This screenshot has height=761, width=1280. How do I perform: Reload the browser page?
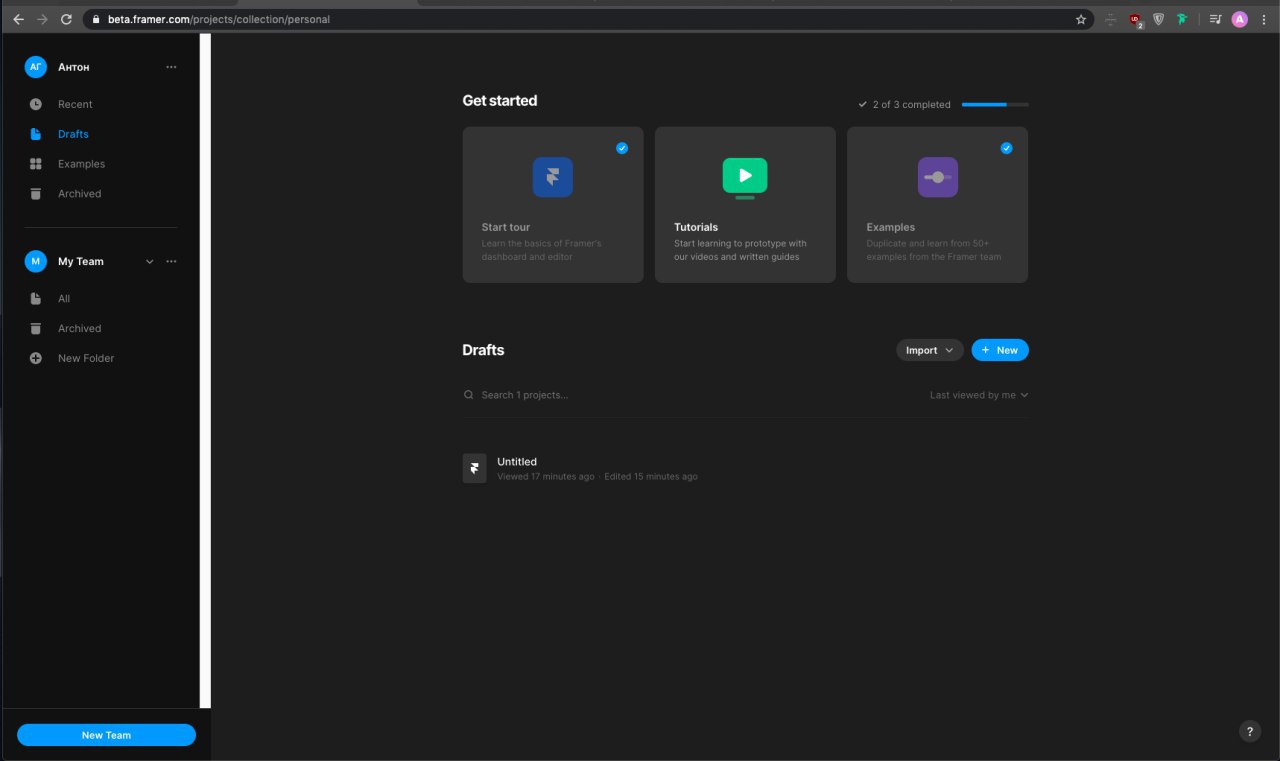[66, 19]
